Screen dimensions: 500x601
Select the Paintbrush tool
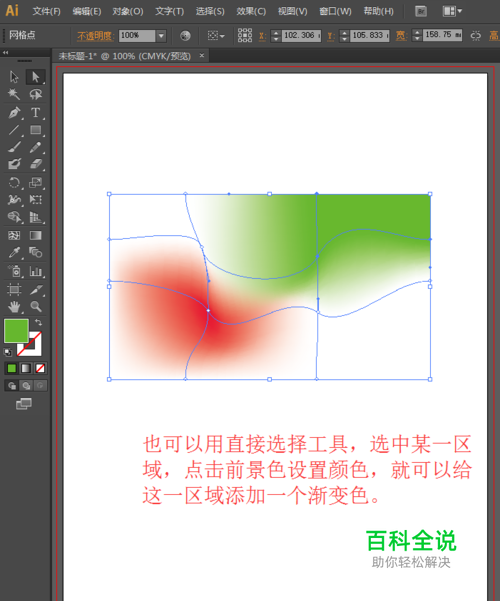pos(14,147)
